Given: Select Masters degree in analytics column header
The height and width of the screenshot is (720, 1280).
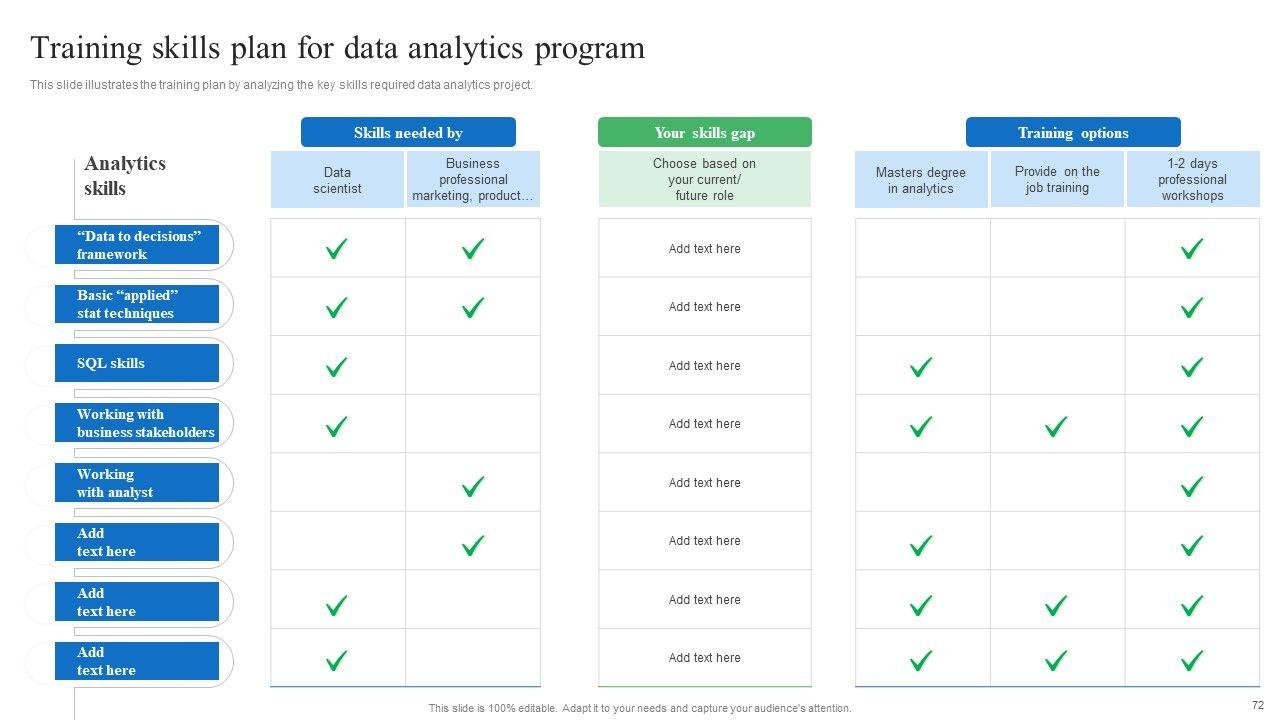Looking at the screenshot, I should coord(921,180).
